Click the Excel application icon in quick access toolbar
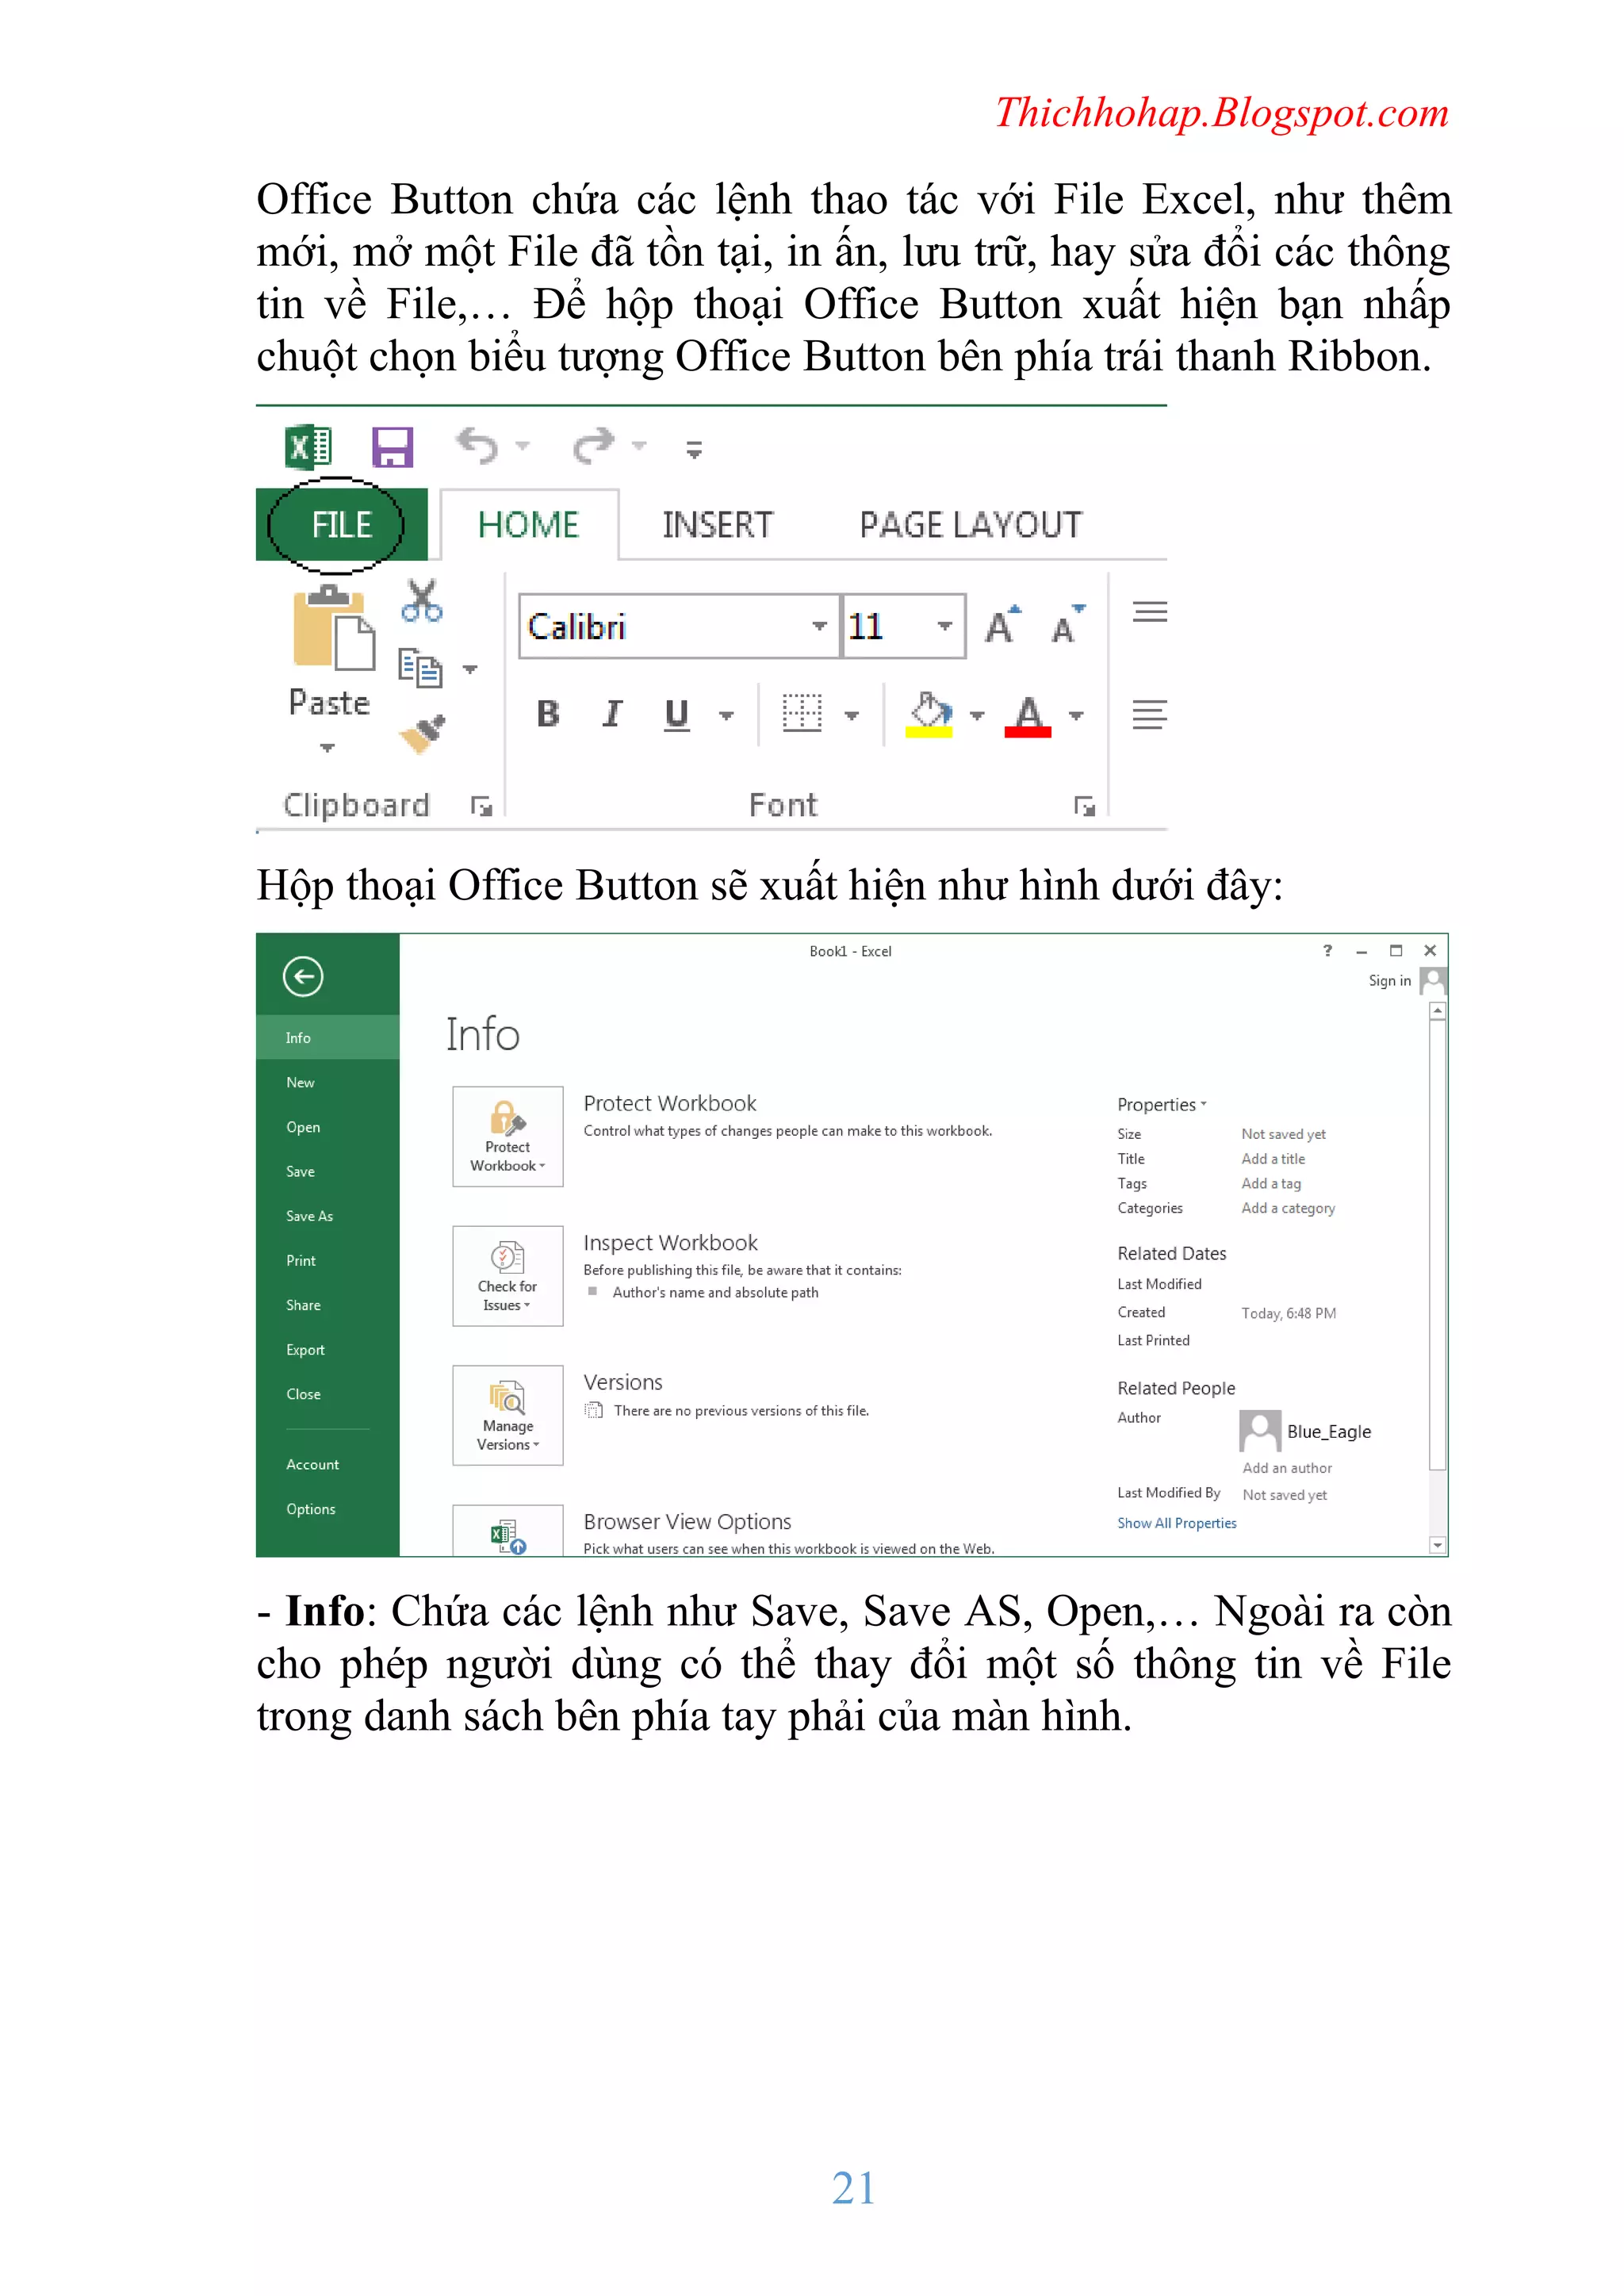Image resolution: width=1624 pixels, height=2296 pixels. [309, 447]
